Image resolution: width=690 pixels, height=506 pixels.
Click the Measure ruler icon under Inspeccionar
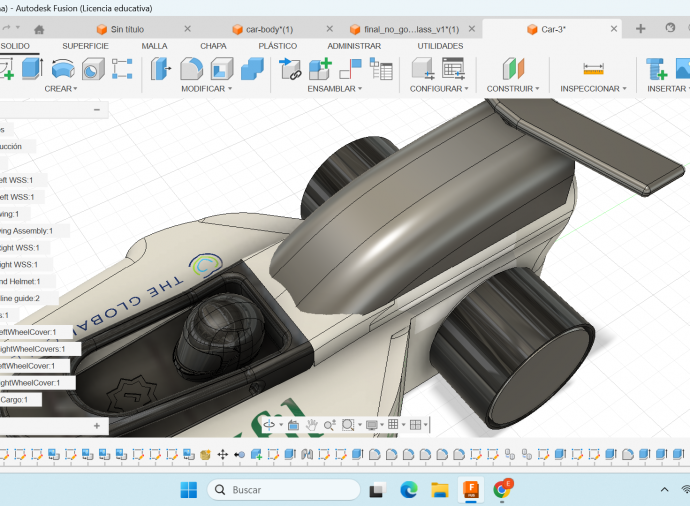pos(594,69)
